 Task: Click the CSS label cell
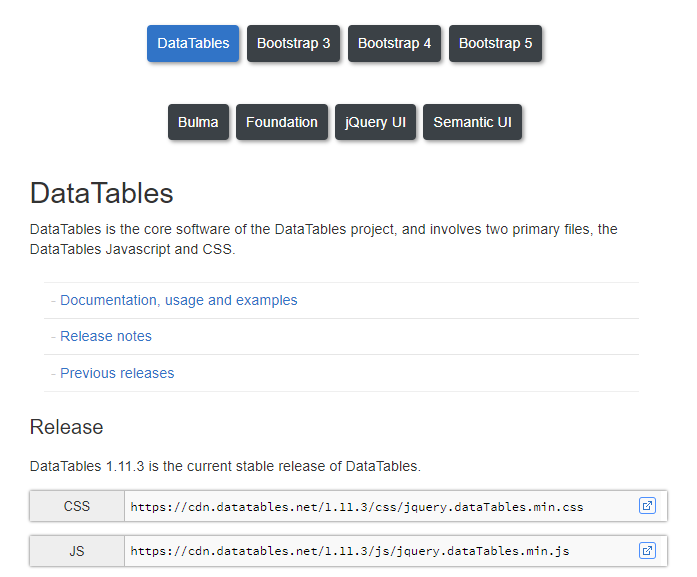pyautogui.click(x=77, y=506)
